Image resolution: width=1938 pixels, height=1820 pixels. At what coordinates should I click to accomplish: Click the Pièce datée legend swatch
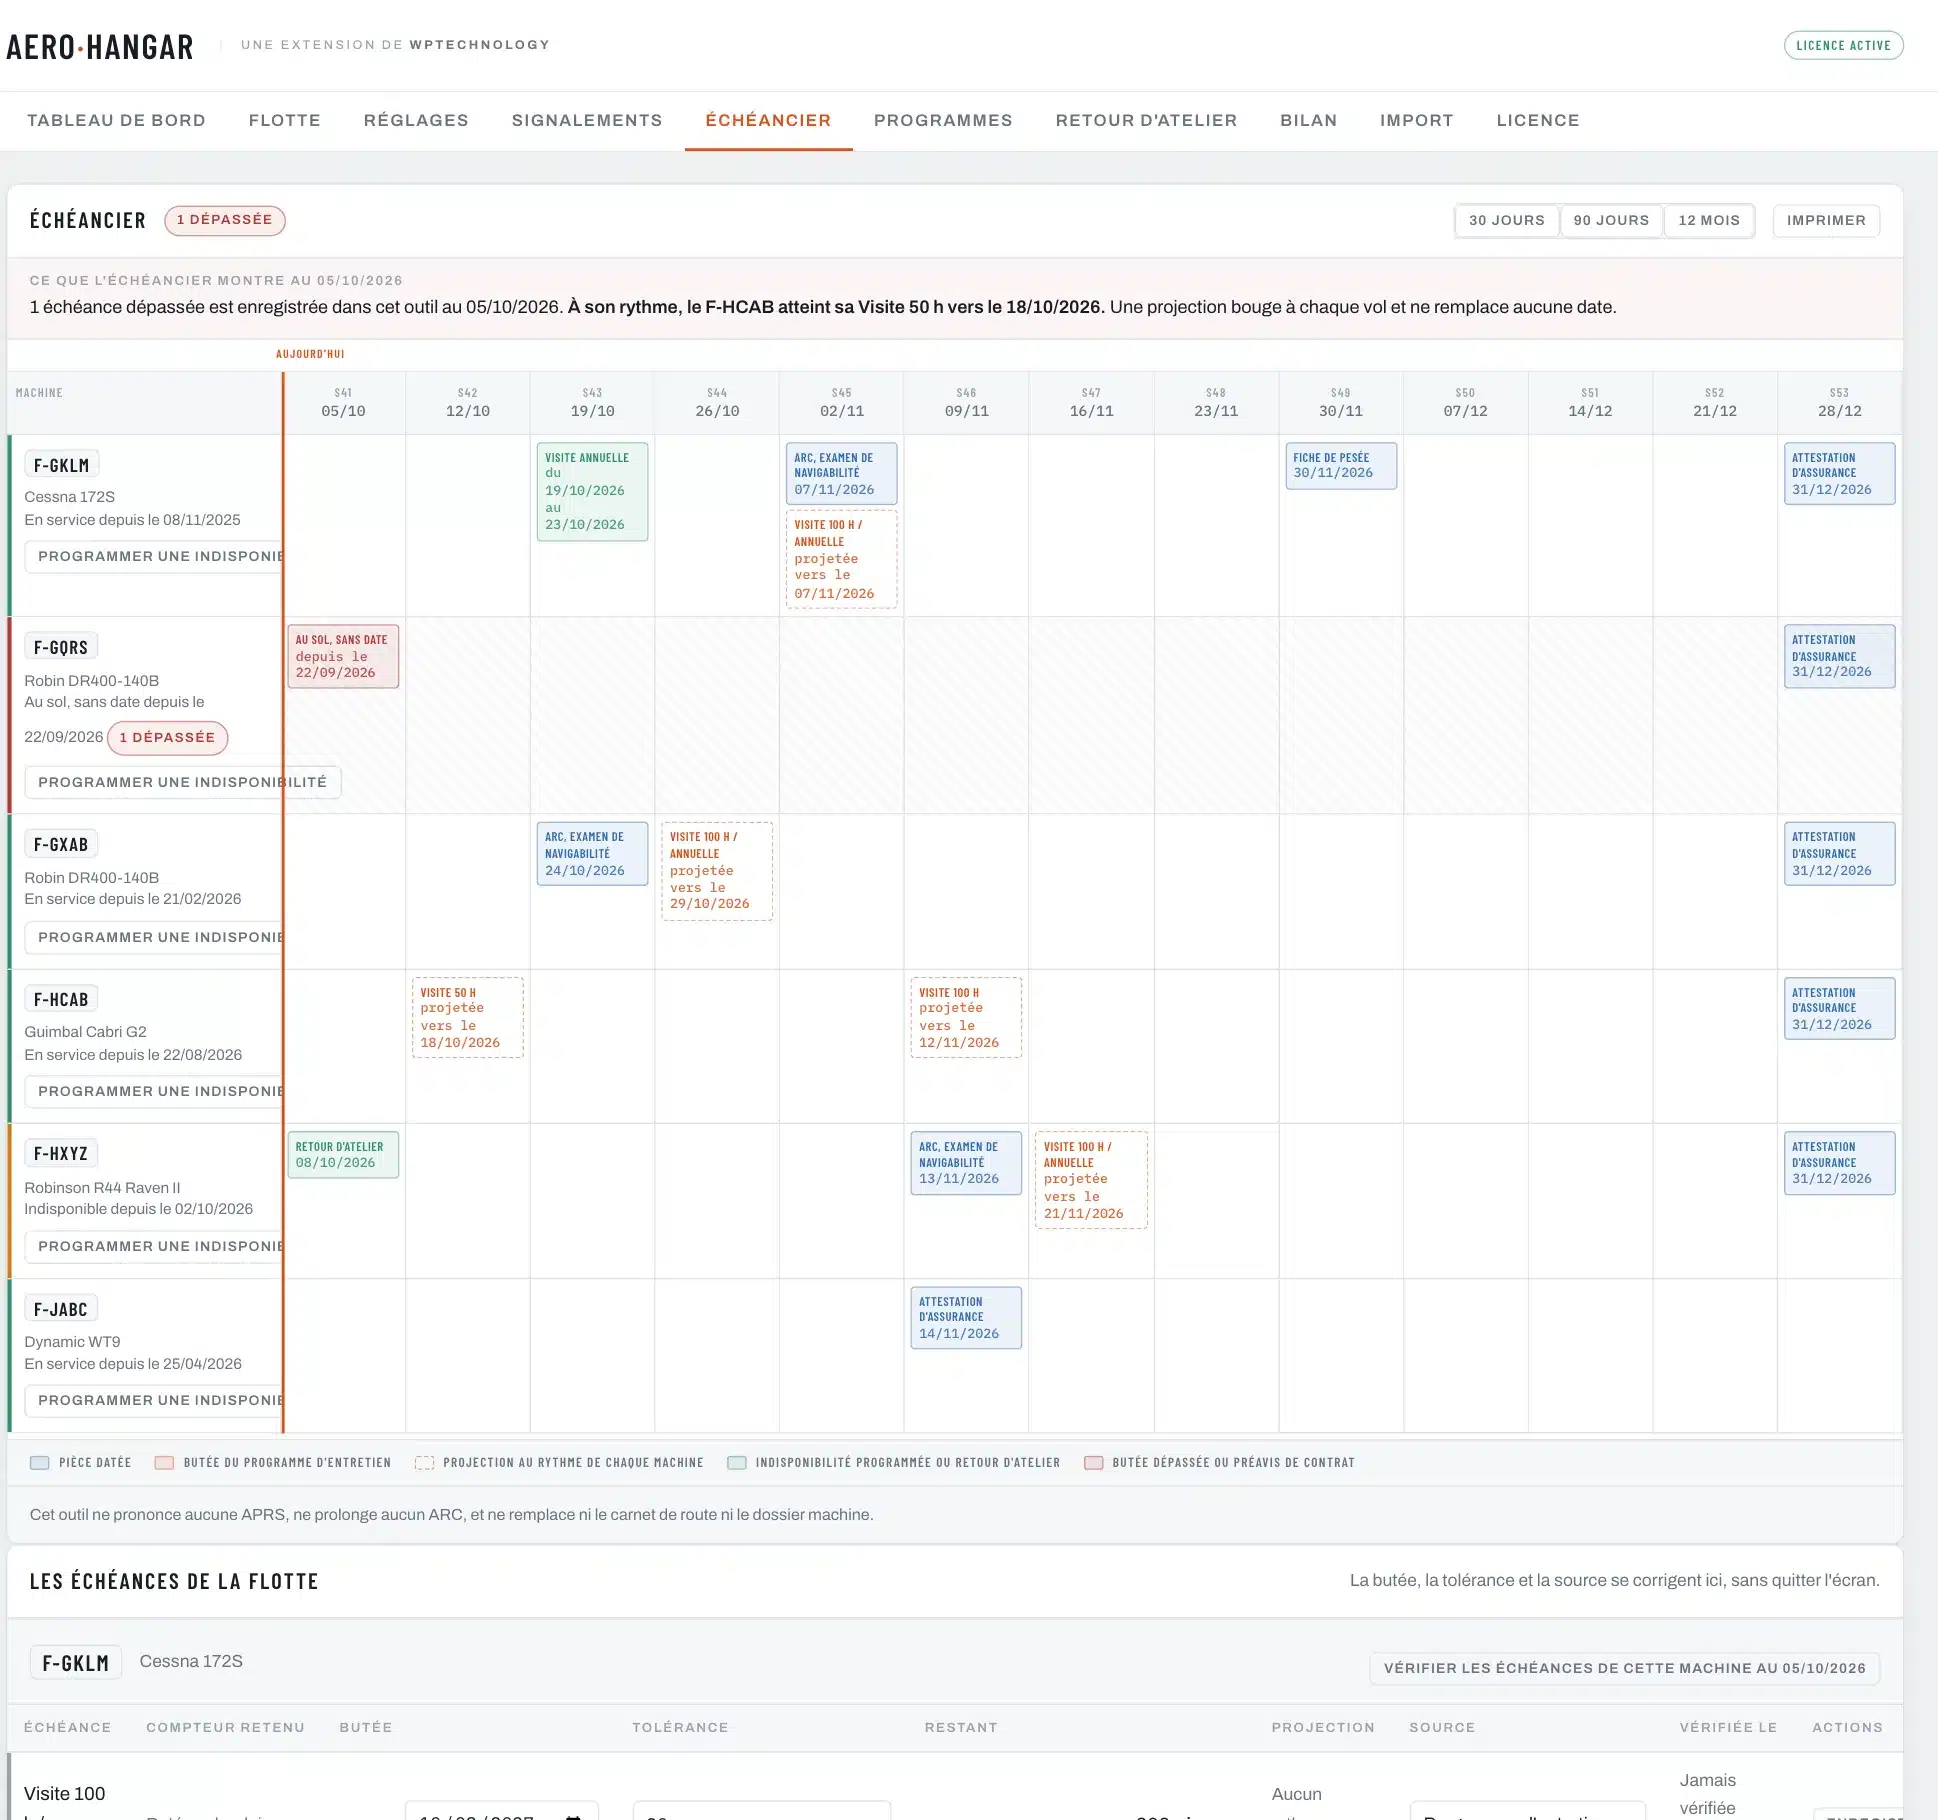[40, 1463]
